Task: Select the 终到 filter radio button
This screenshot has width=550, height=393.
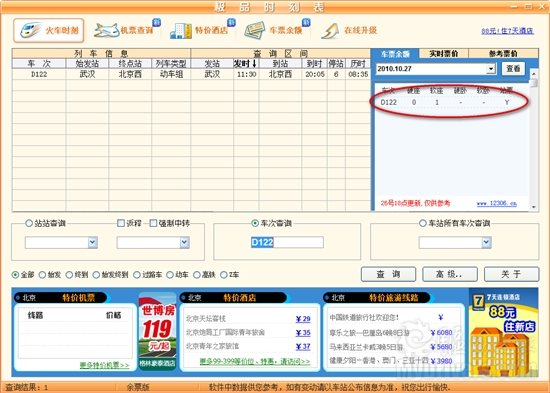Action: click(x=69, y=275)
